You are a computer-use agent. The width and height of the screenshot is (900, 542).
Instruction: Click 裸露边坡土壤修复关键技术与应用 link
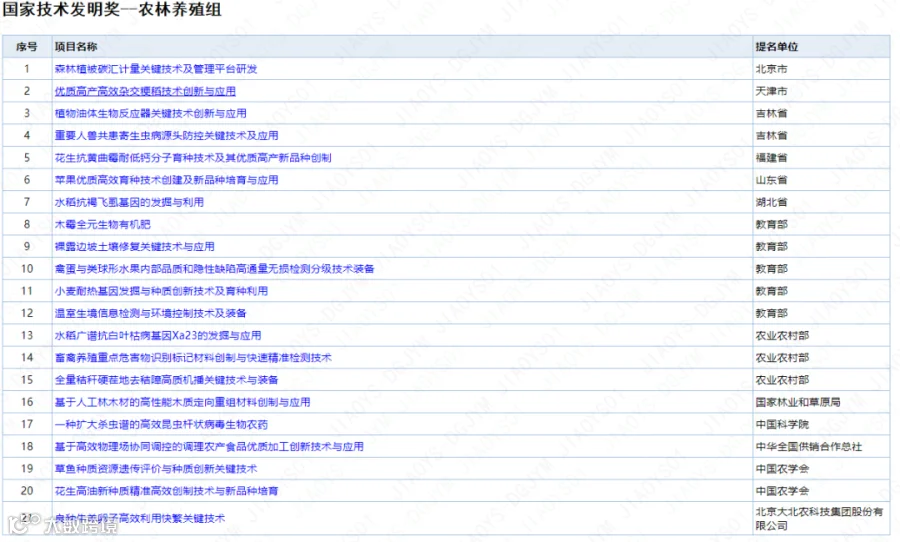(134, 246)
